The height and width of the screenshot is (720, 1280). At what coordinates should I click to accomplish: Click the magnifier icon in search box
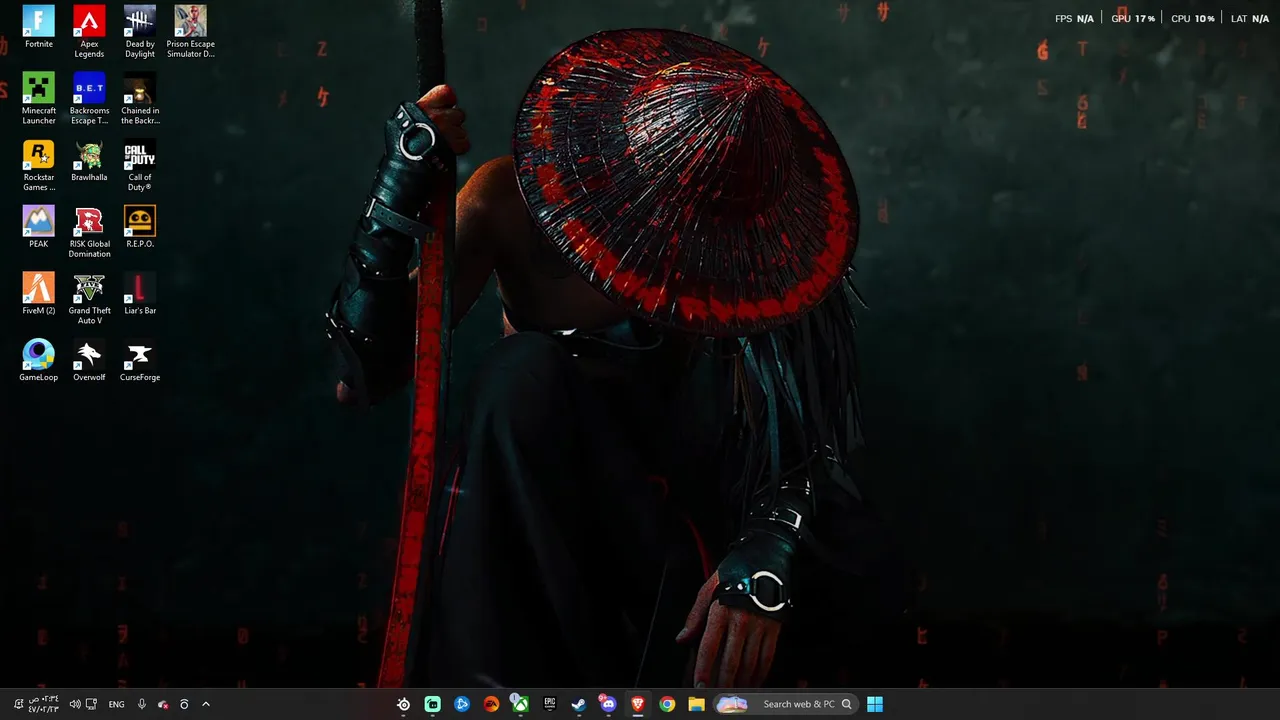pyautogui.click(x=846, y=704)
